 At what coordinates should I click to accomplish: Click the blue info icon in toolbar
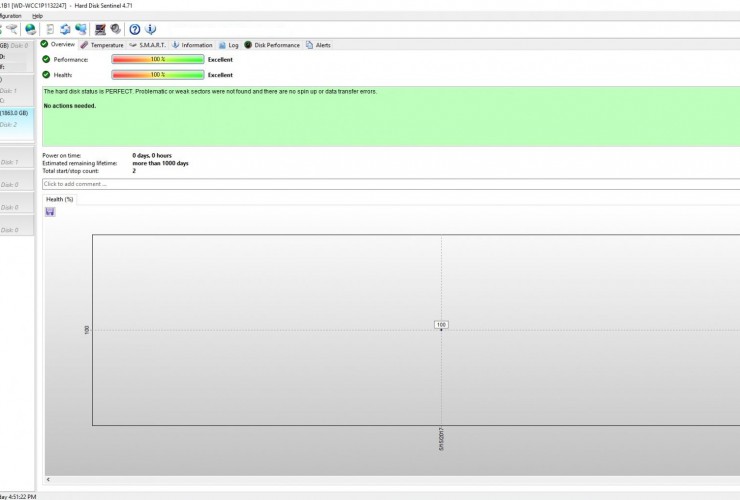[x=150, y=29]
